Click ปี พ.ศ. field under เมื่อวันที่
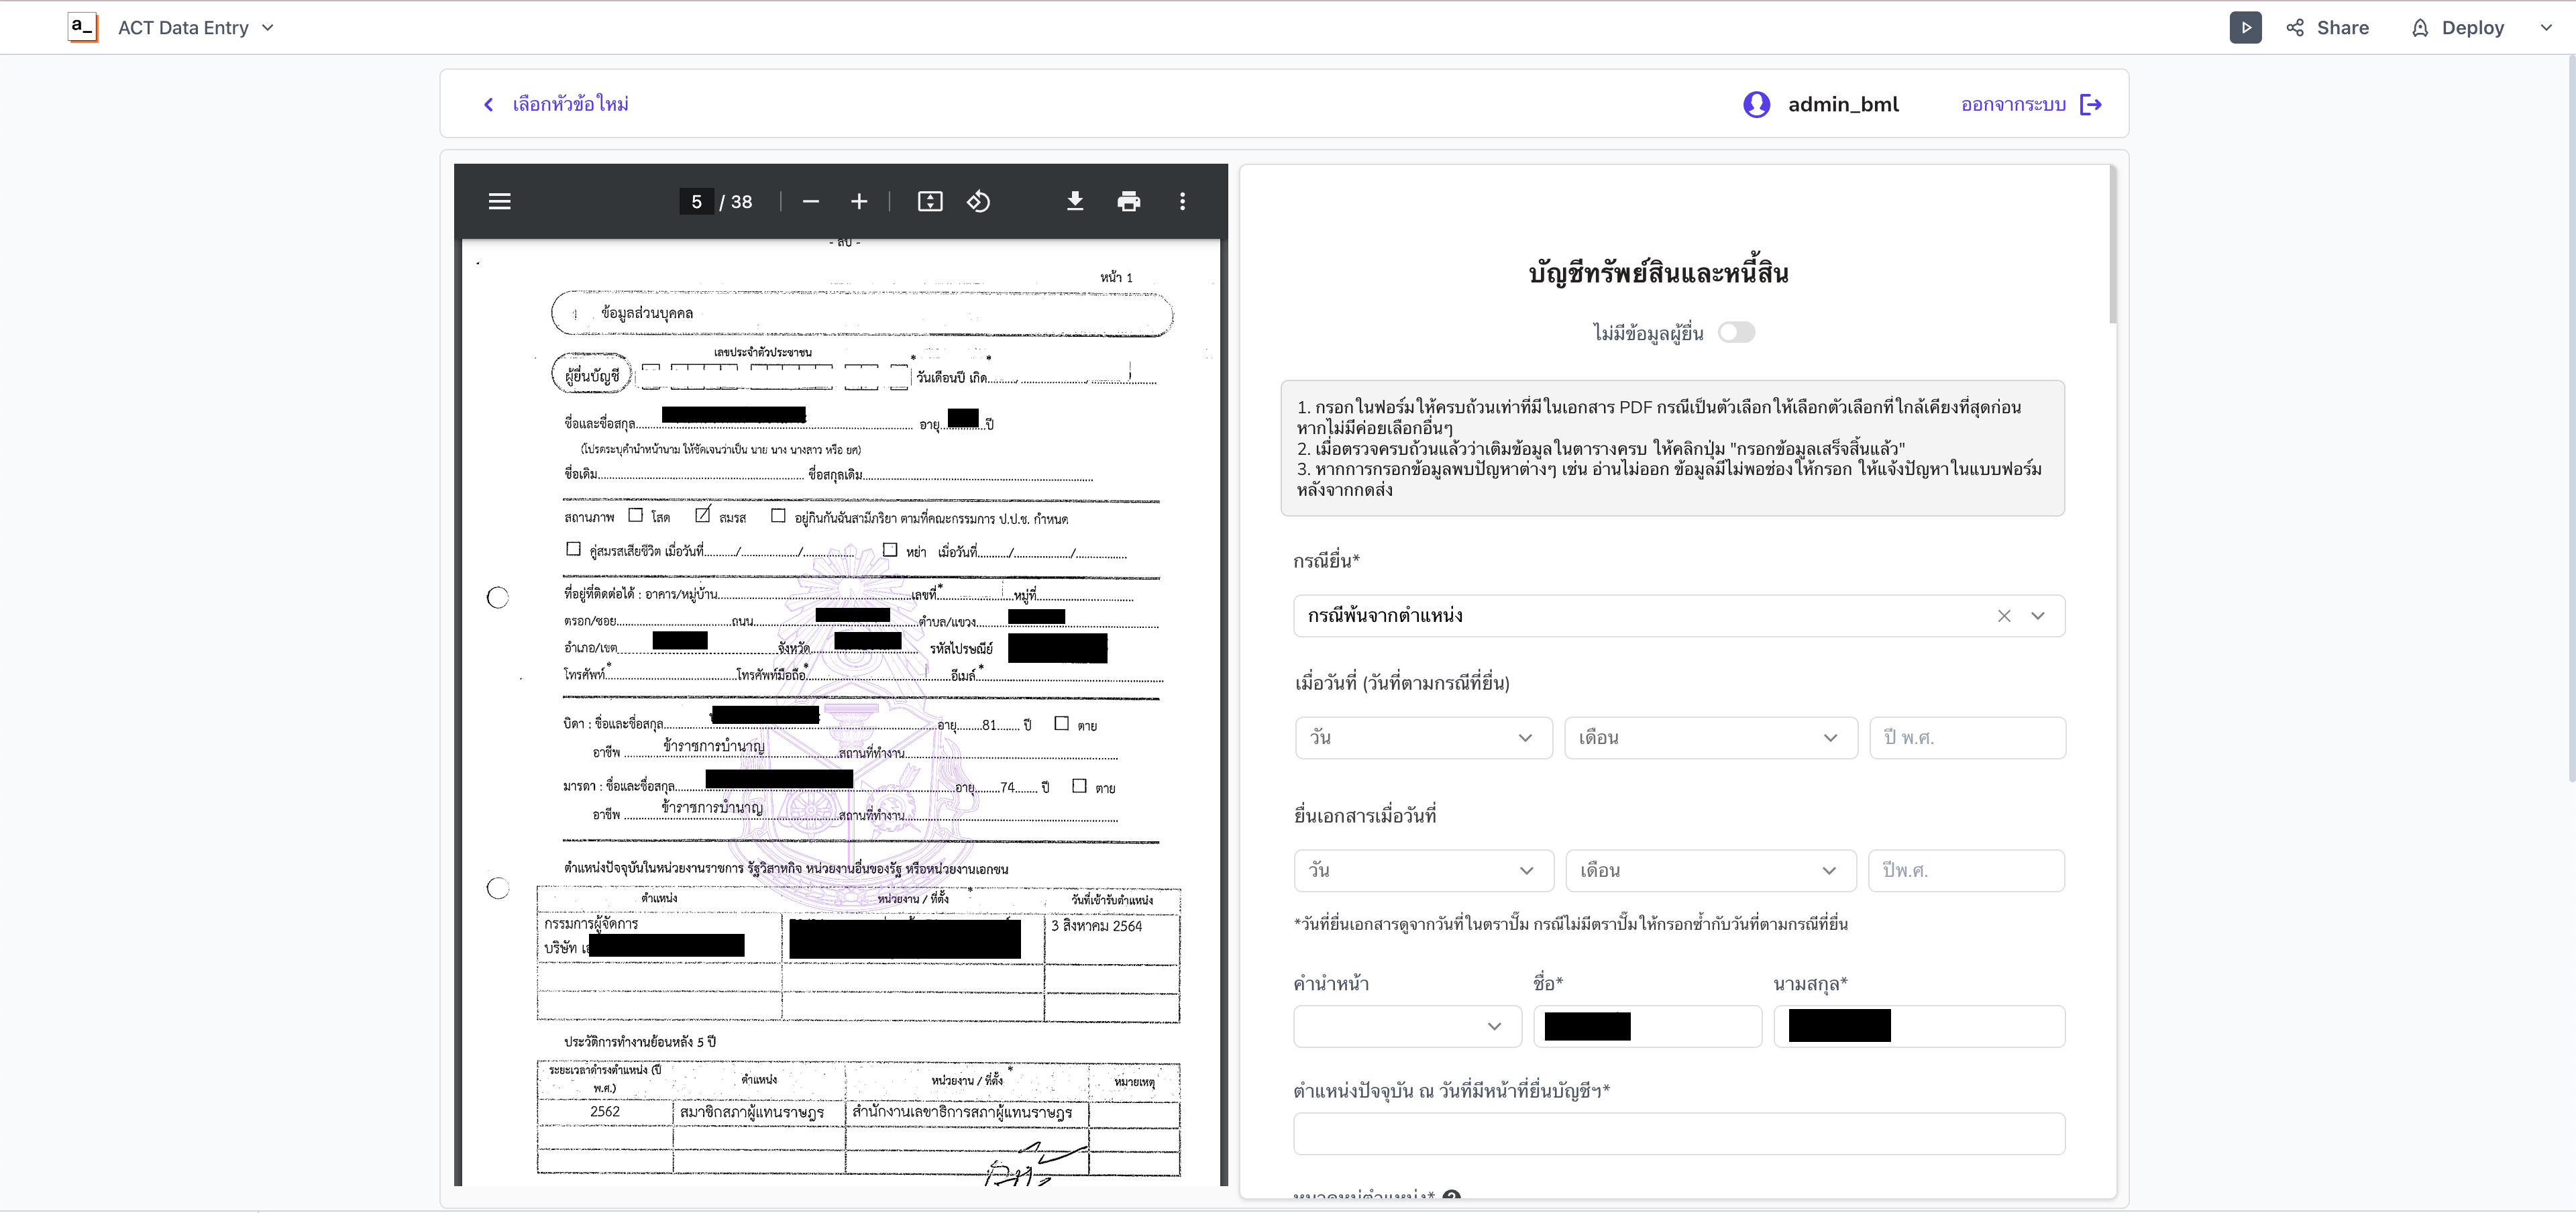 (x=1968, y=738)
